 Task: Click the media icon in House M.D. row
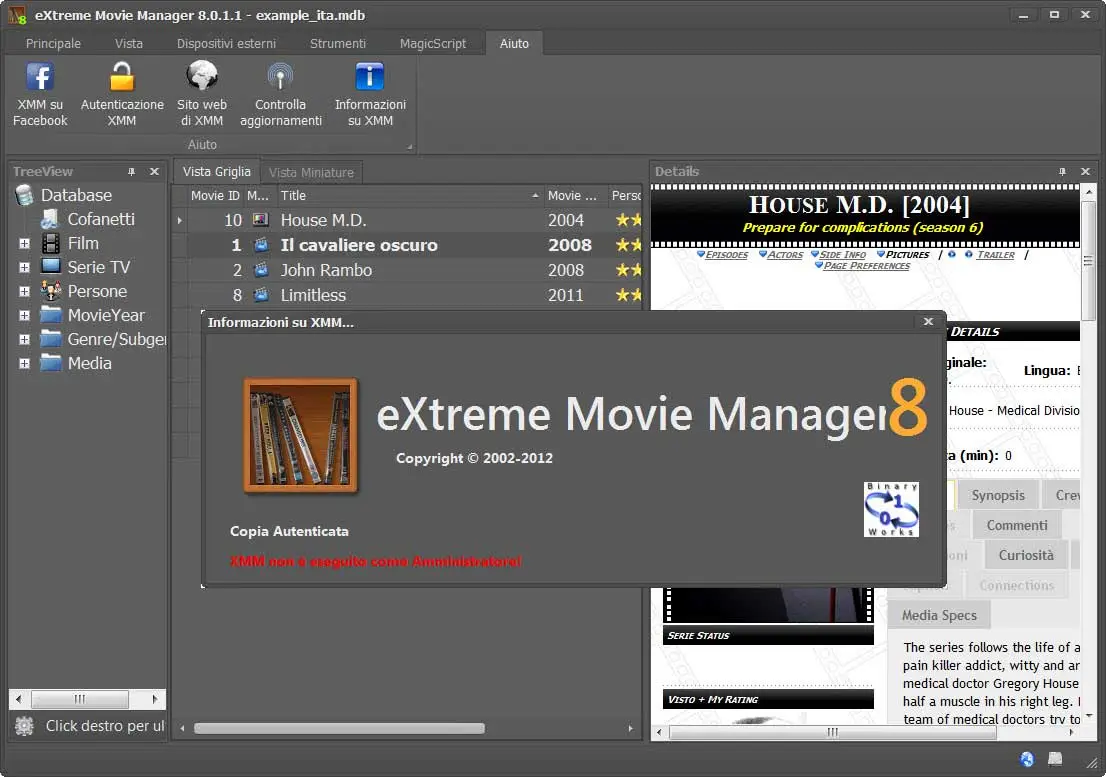click(260, 219)
